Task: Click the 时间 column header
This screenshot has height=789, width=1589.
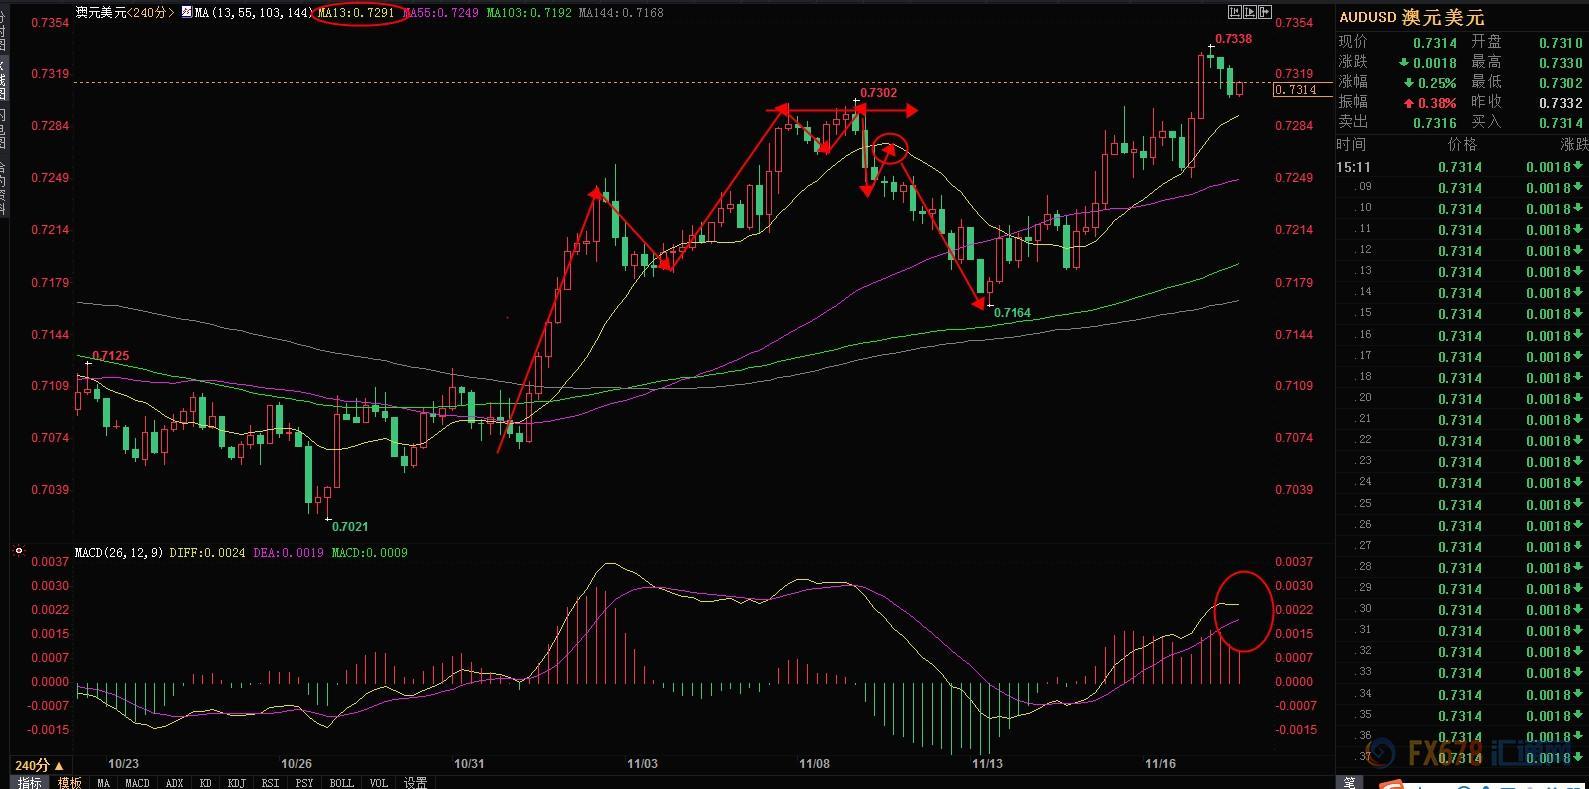Action: pyautogui.click(x=1351, y=145)
